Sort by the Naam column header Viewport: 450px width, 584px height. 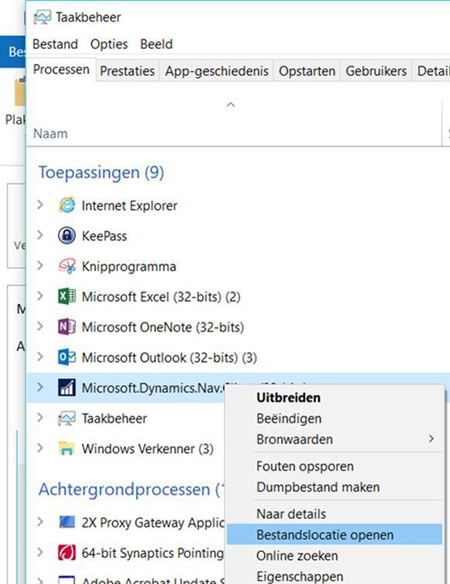pos(51,133)
